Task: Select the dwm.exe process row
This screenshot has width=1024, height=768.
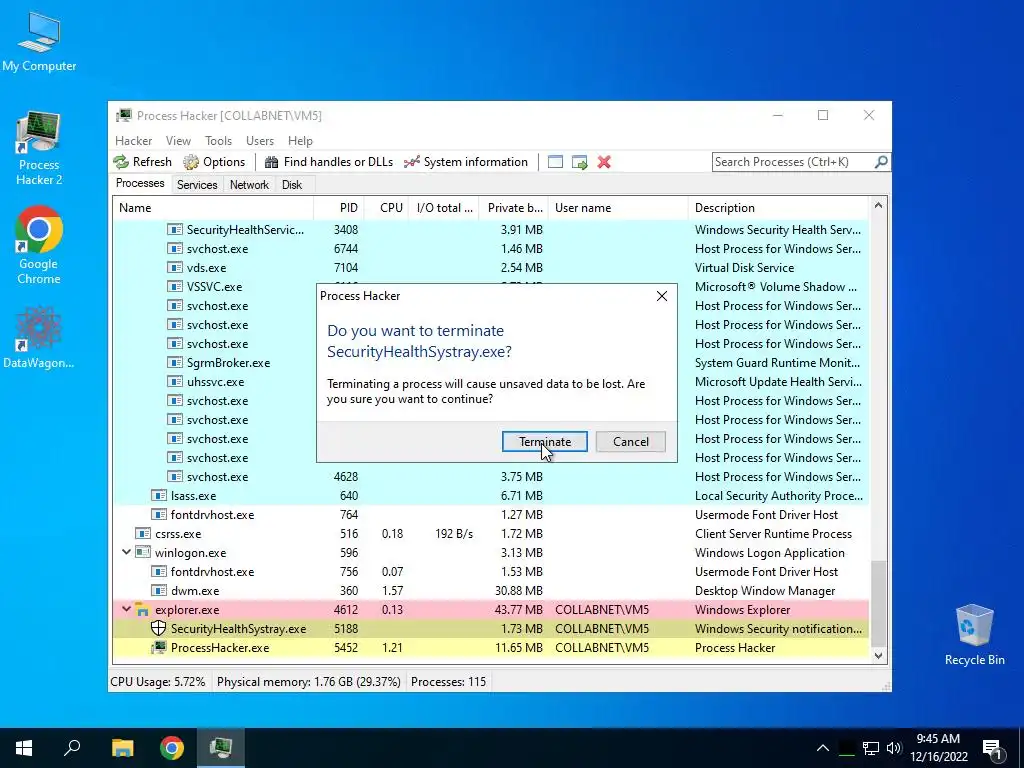Action: pyautogui.click(x=490, y=590)
